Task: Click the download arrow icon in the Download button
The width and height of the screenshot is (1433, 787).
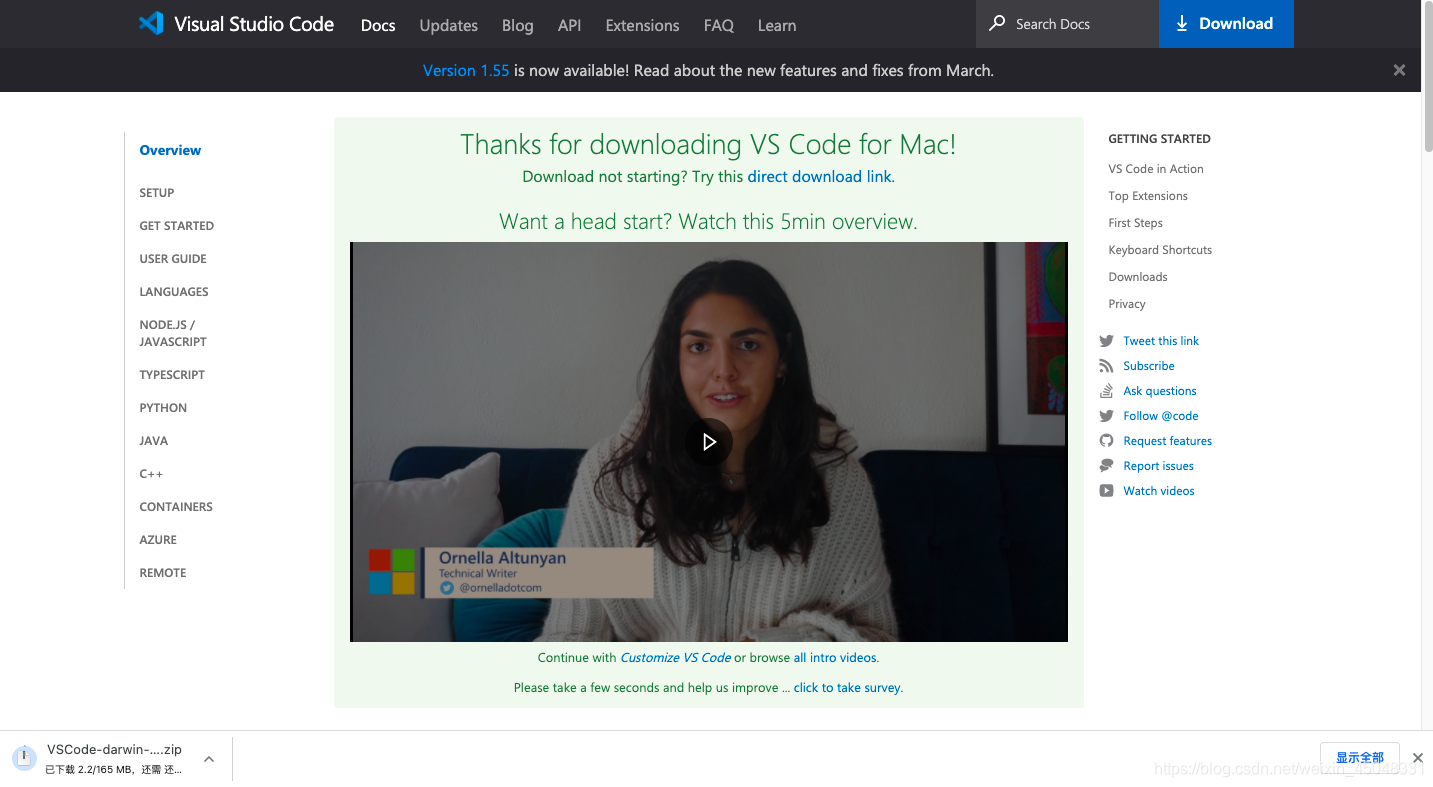Action: [x=1182, y=23]
